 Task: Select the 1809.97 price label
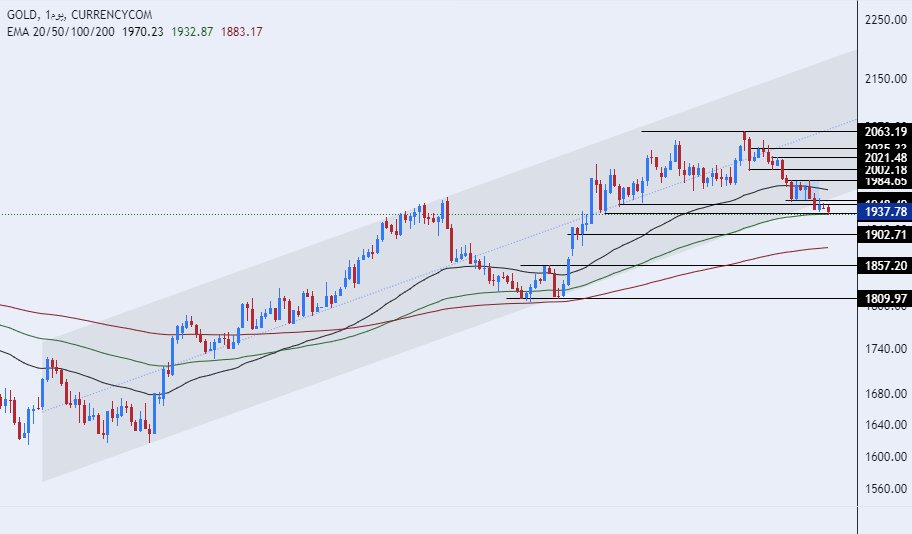tap(885, 298)
